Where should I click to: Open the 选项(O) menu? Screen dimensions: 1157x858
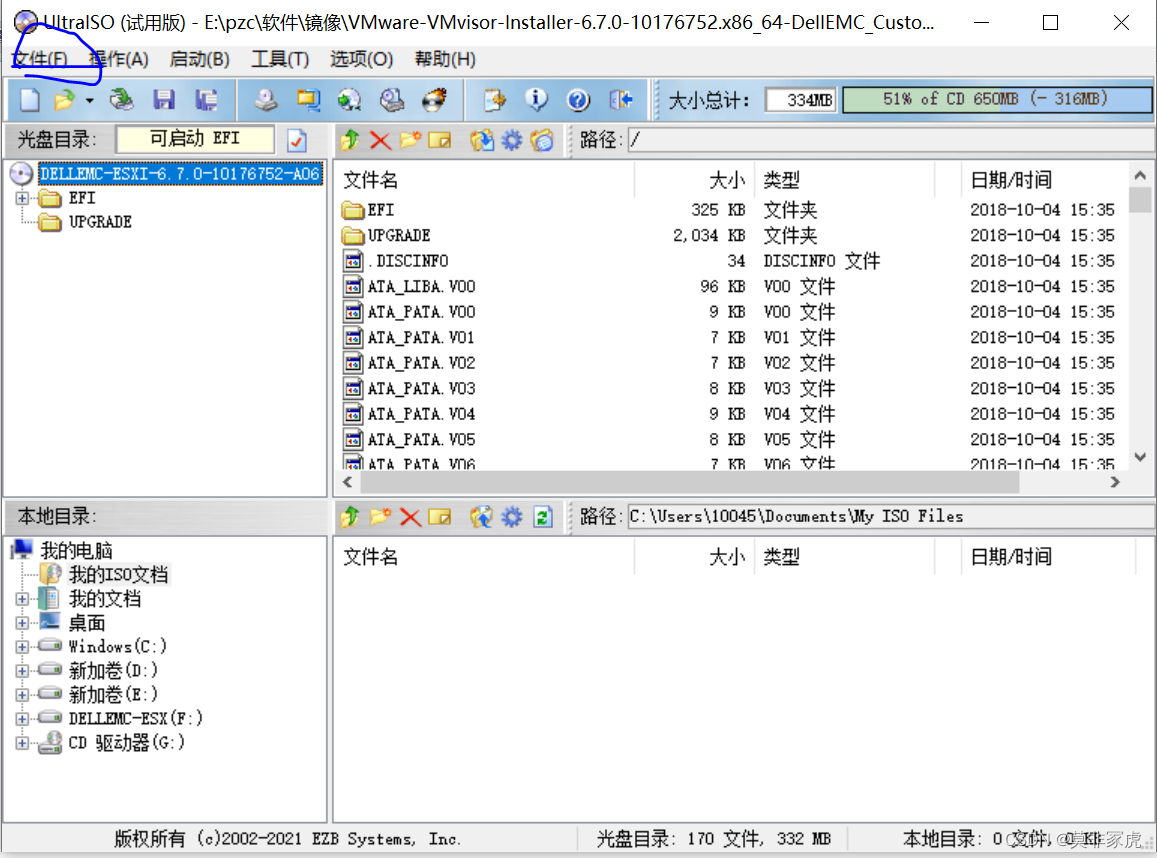point(362,59)
